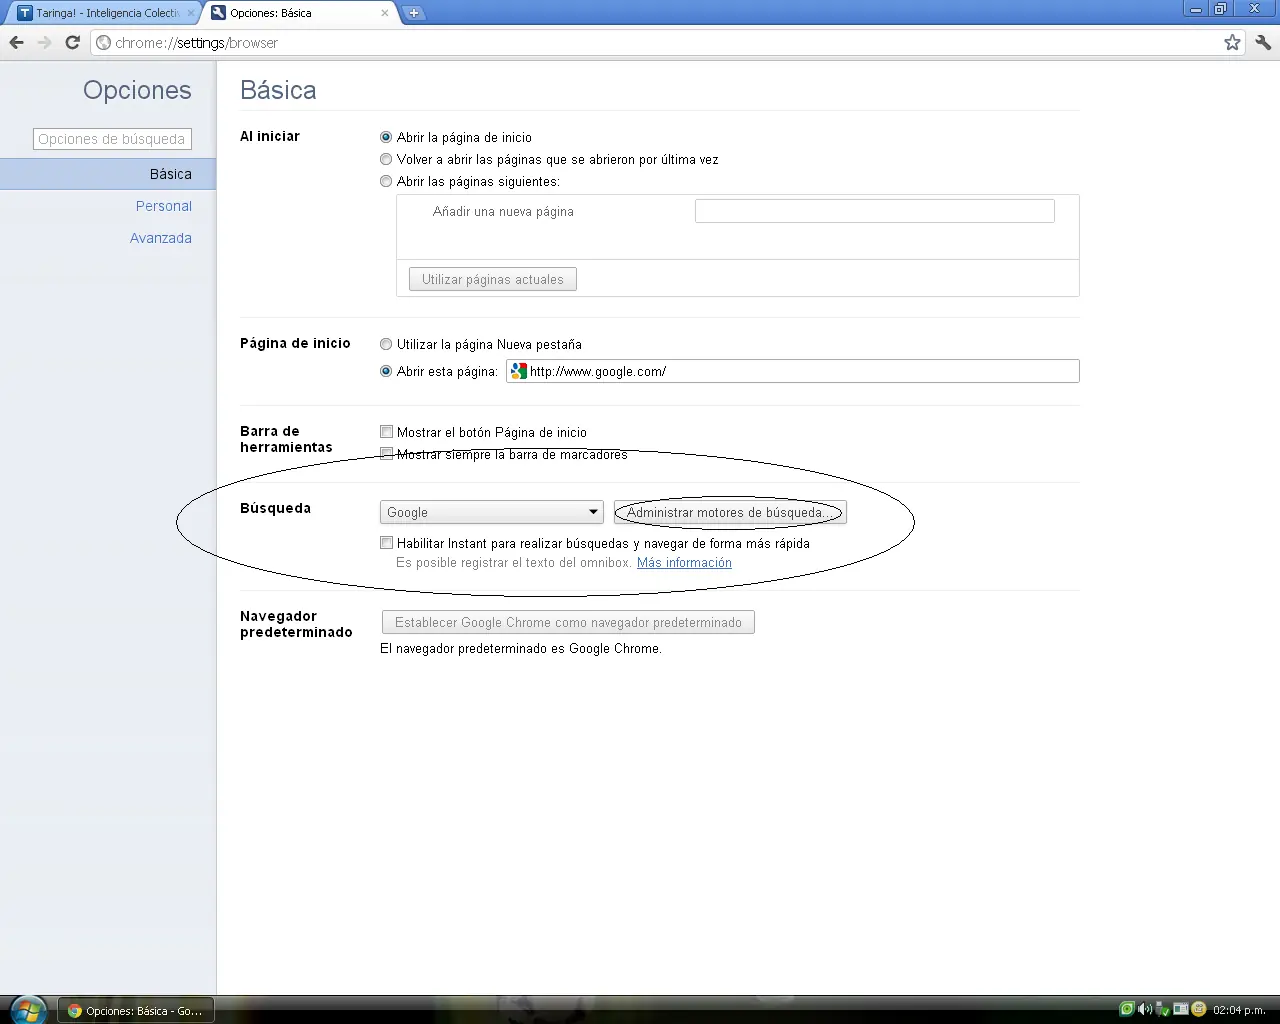This screenshot has height=1024, width=1280.
Task: Select Abrir las páginas siguientes
Action: tap(386, 181)
